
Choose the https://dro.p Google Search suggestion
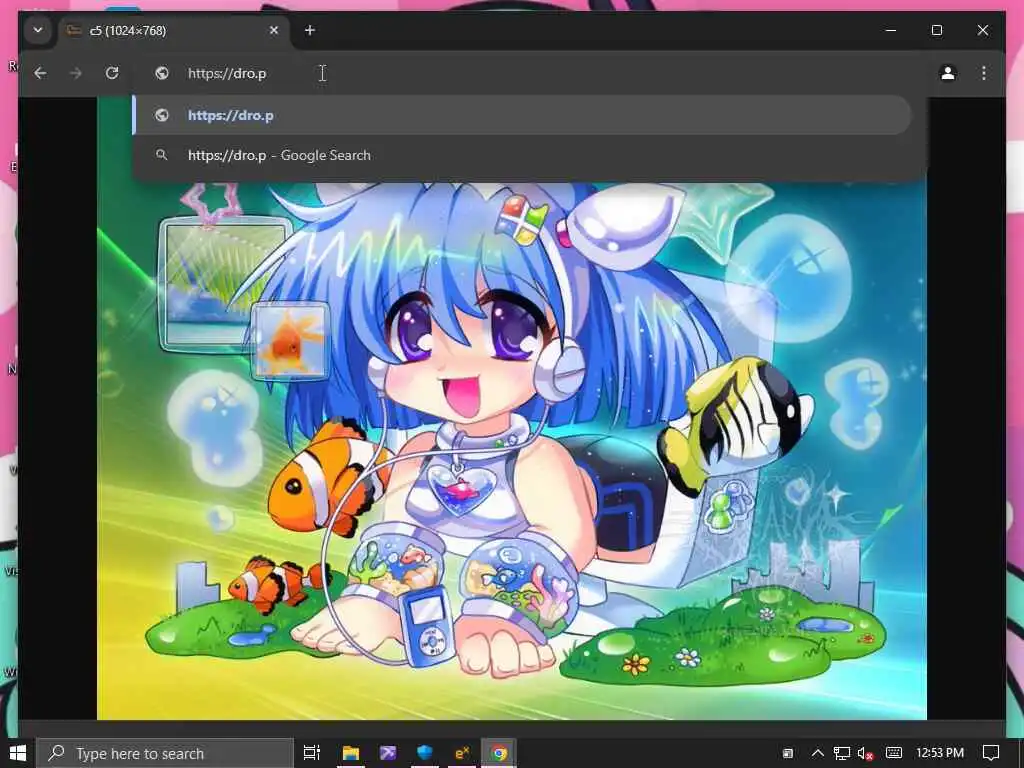pyautogui.click(x=522, y=155)
